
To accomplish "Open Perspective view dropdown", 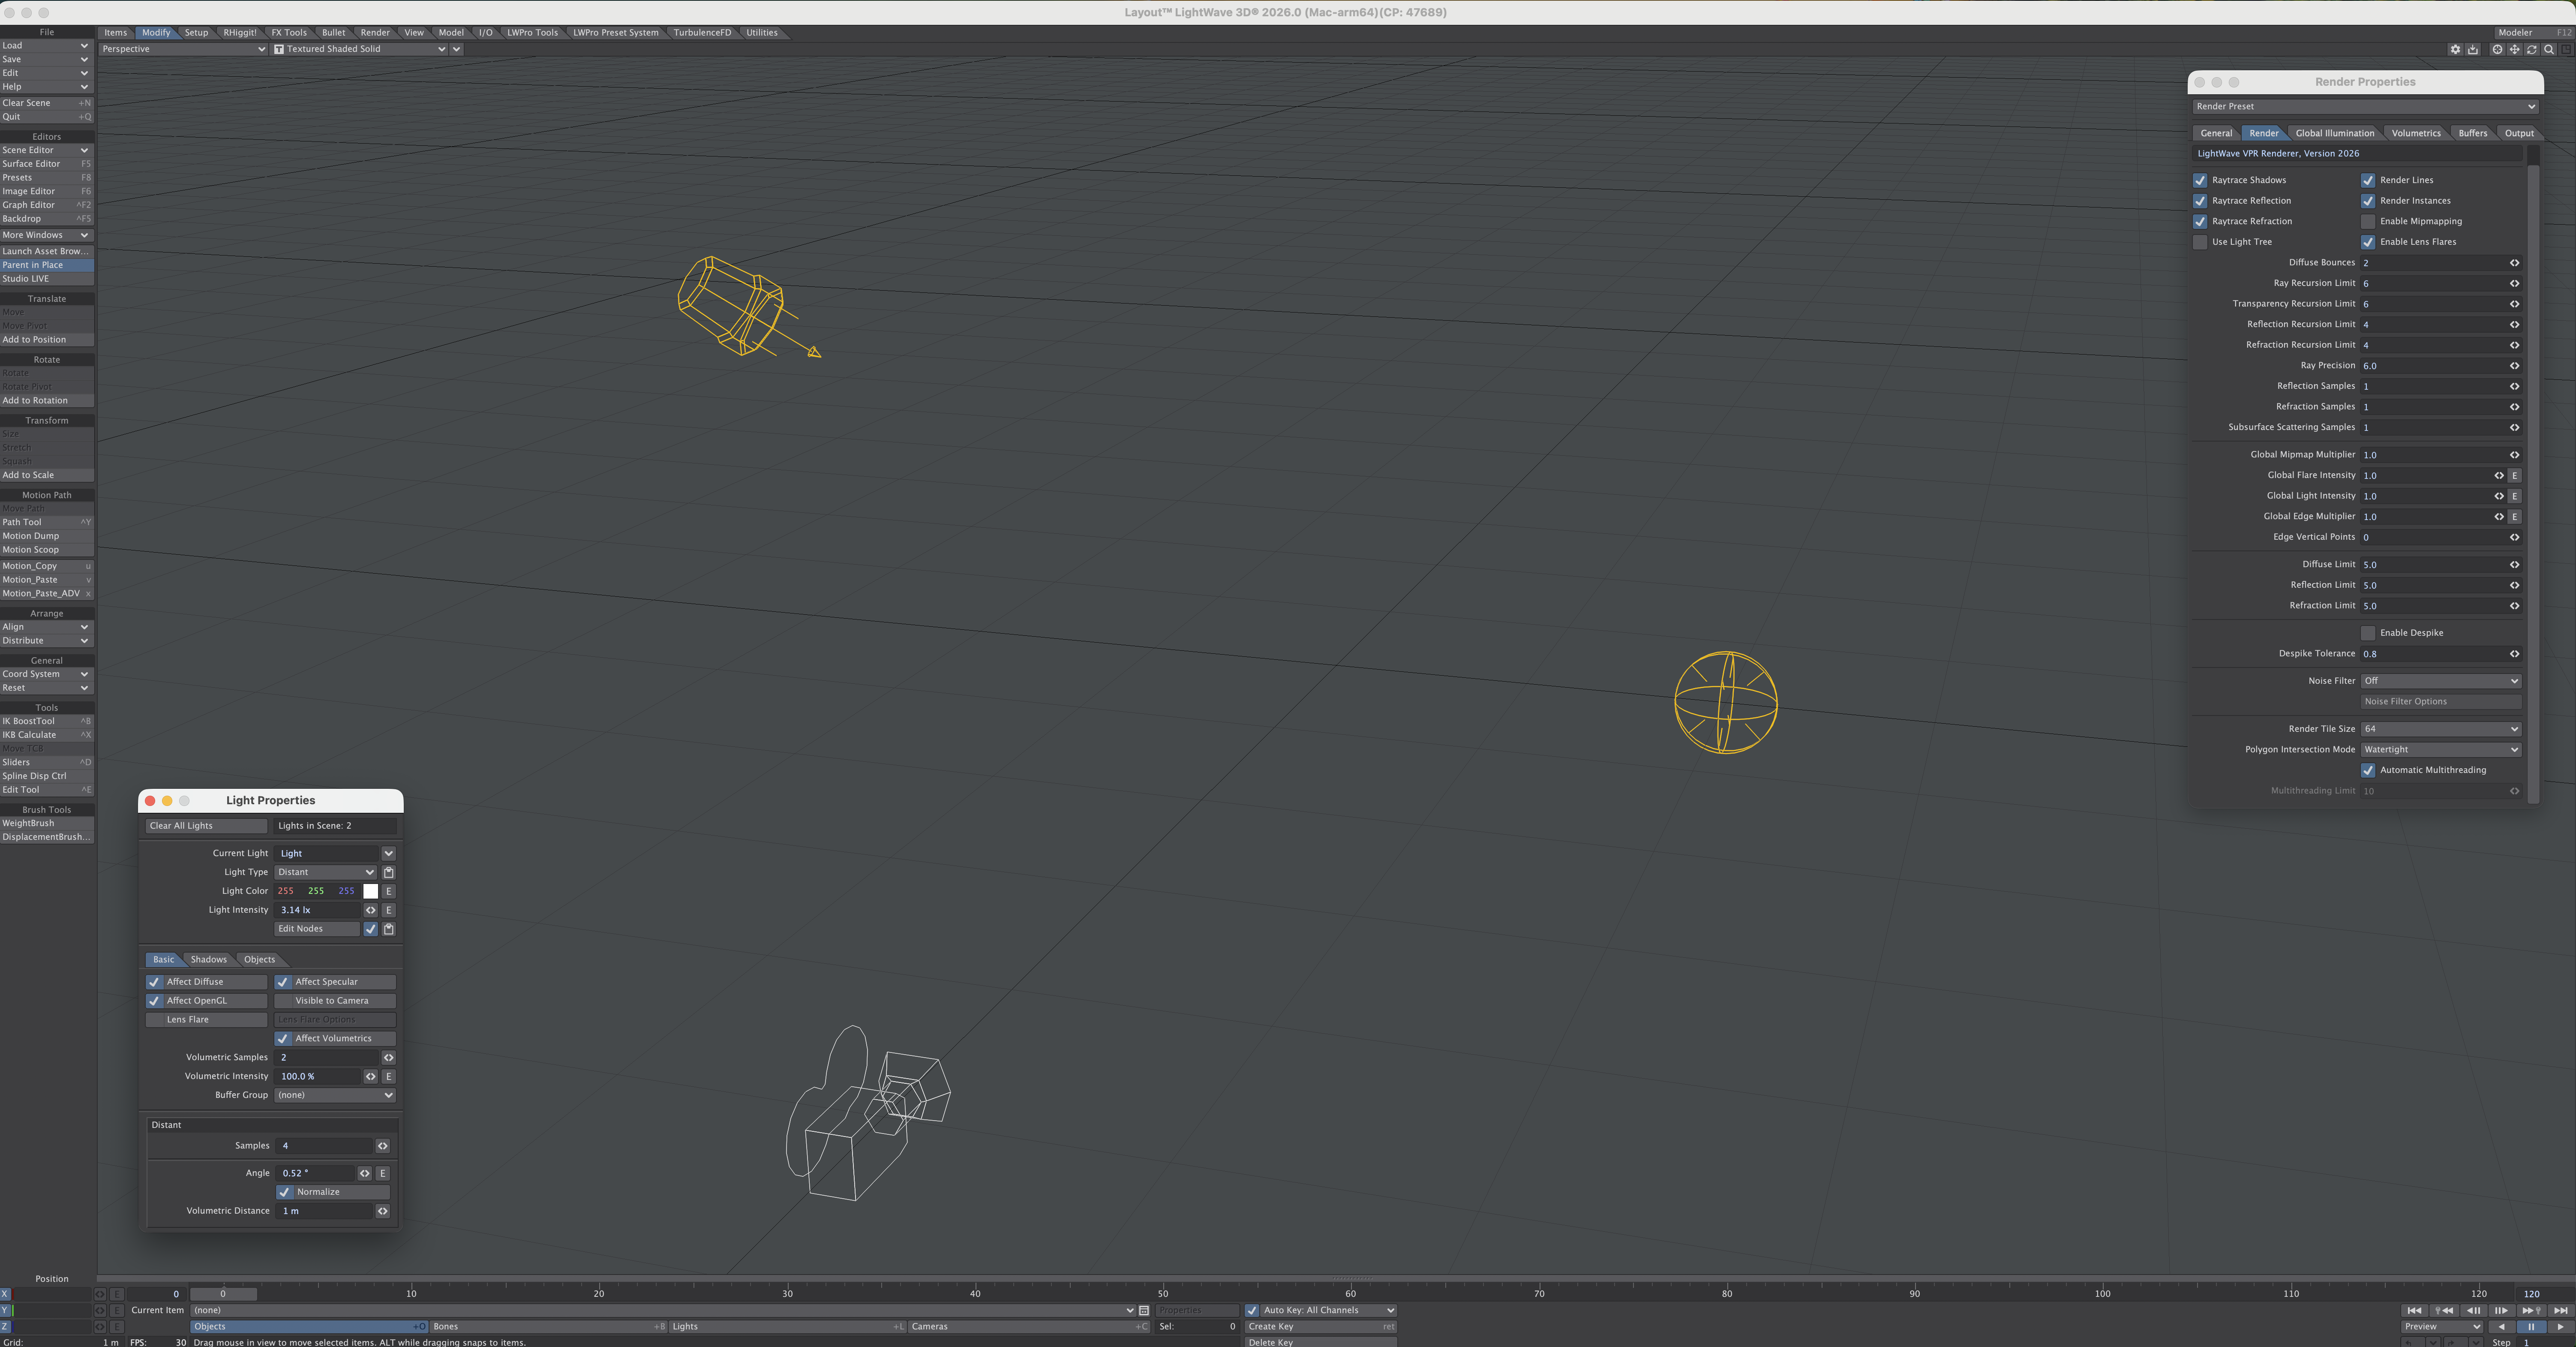I will click(x=183, y=49).
